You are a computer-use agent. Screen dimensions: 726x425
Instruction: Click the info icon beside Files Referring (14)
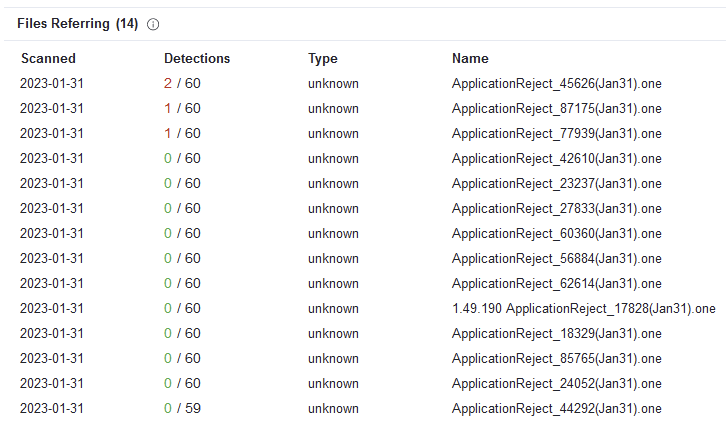click(x=153, y=23)
